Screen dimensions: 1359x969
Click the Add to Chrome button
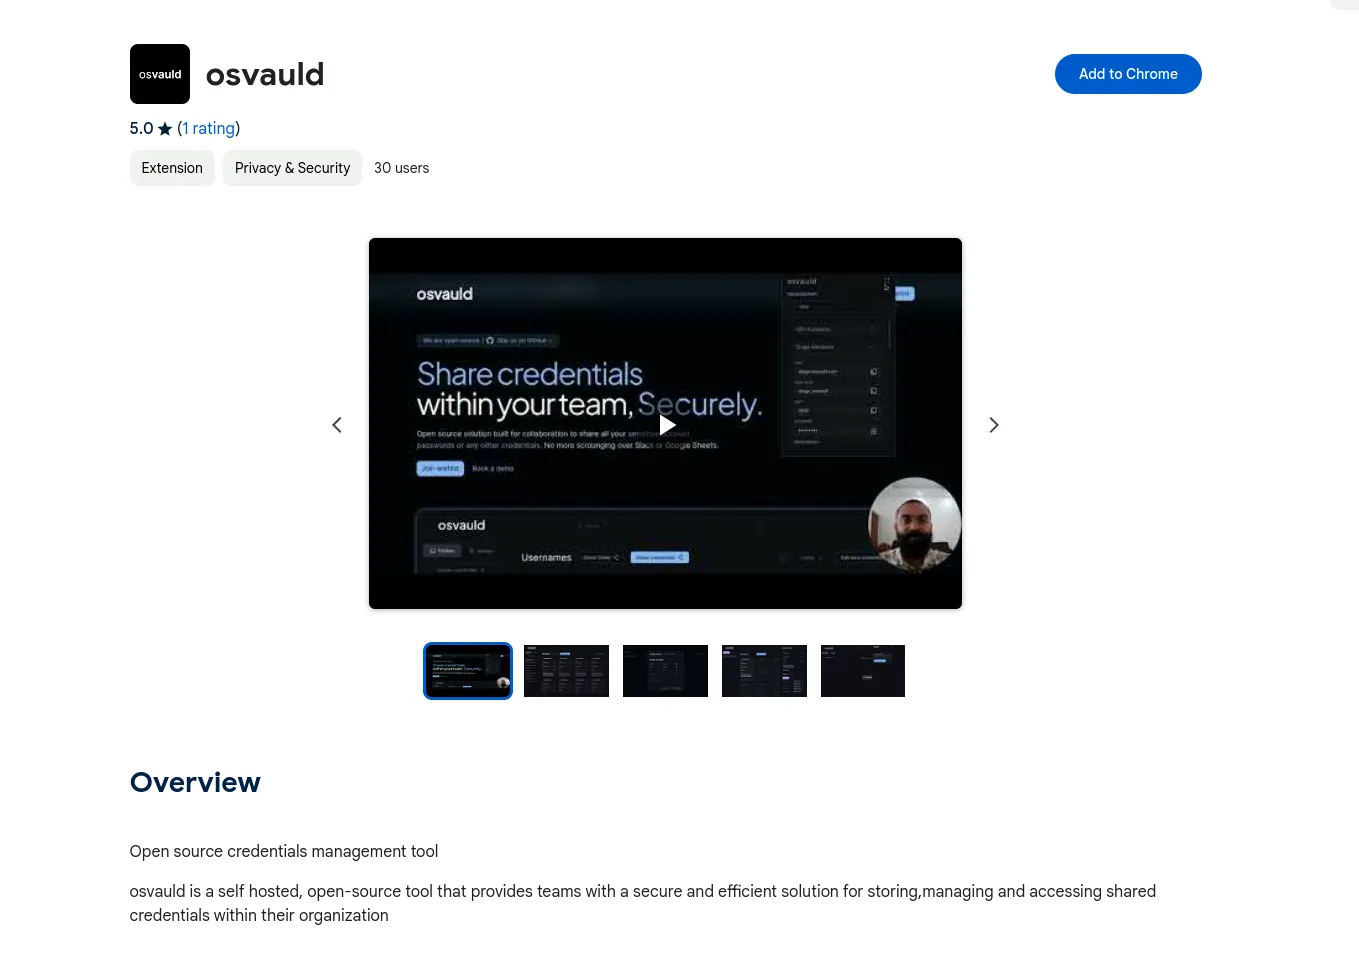[x=1128, y=74]
